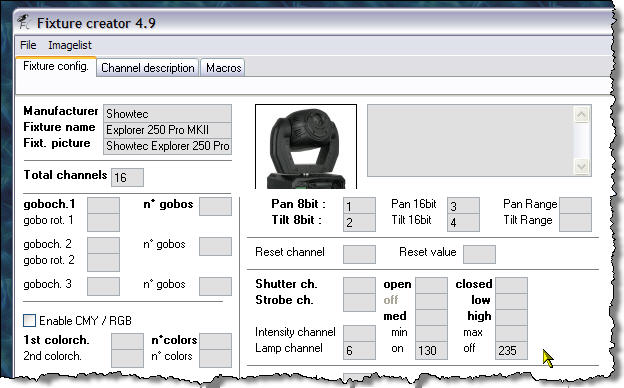Click the lamp on field showing 130
The width and height of the screenshot is (624, 388).
[x=432, y=350]
